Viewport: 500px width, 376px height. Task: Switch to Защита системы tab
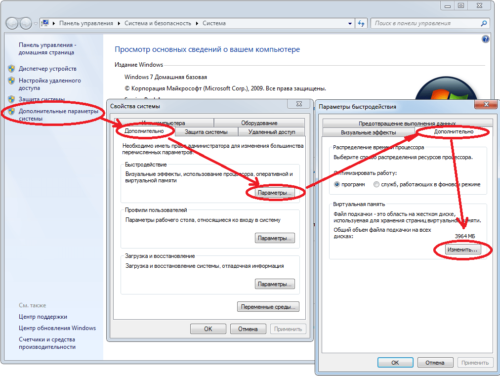tap(206, 132)
